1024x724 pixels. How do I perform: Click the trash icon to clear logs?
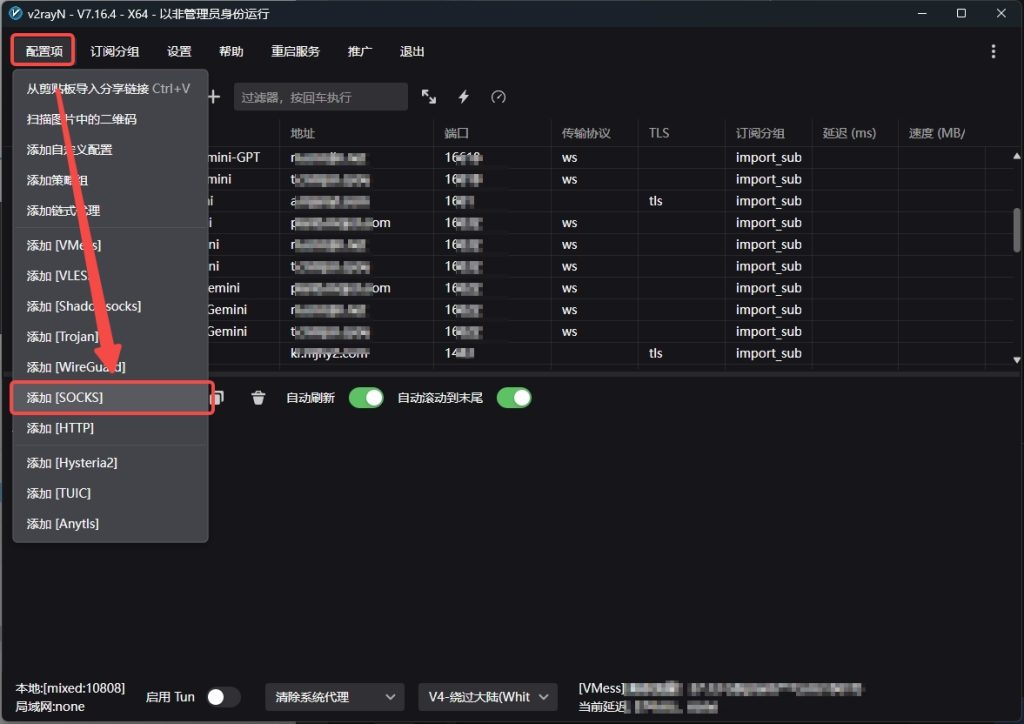258,398
